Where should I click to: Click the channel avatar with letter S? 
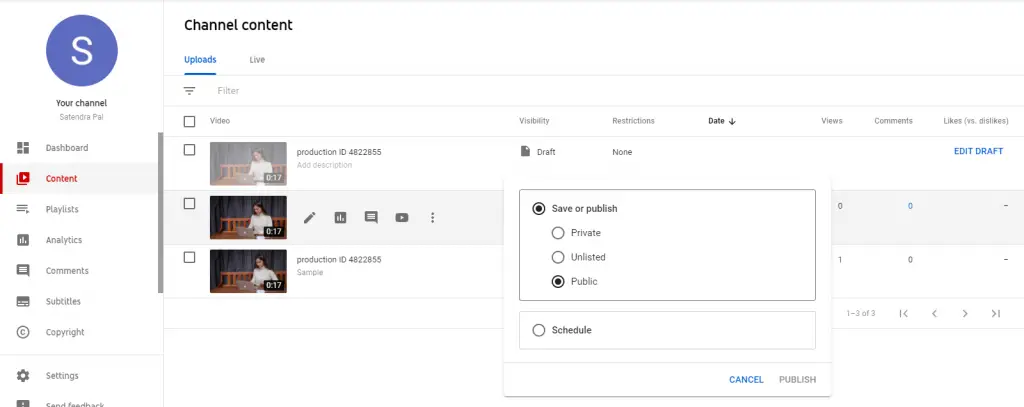tap(82, 50)
